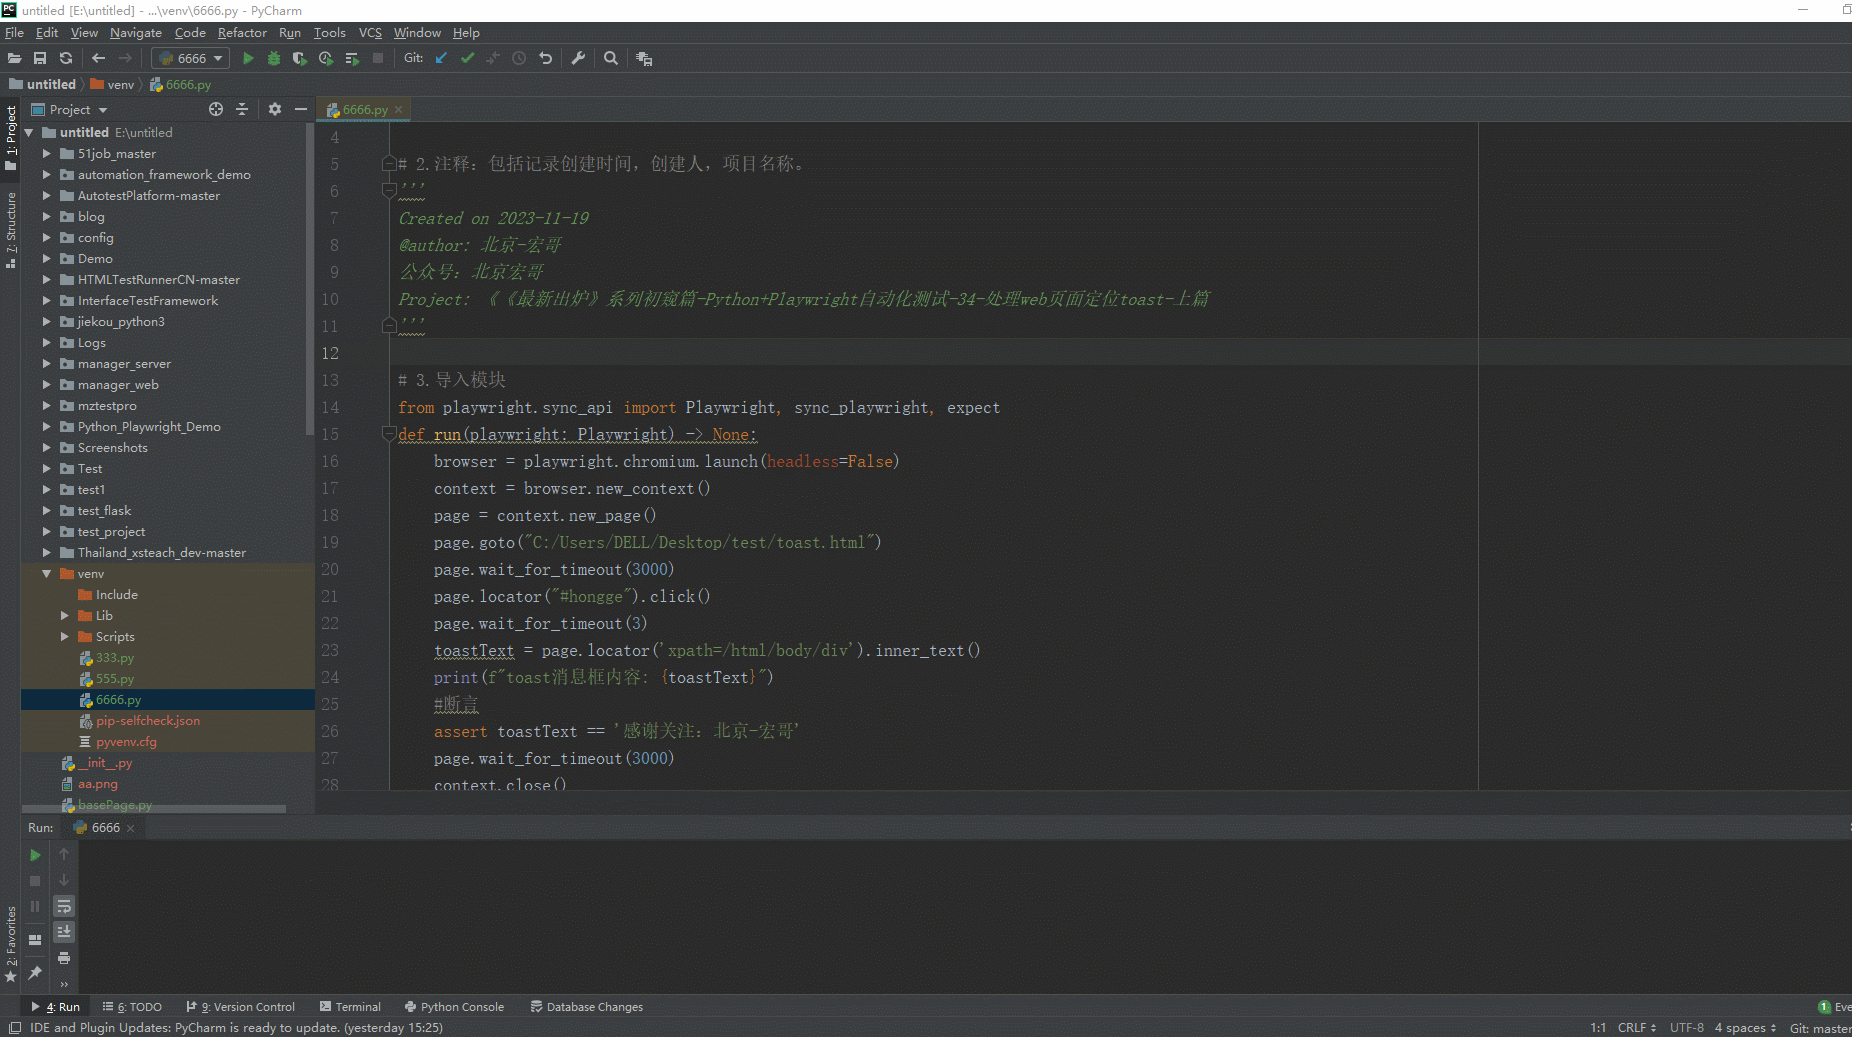Open the Tools menu
The image size is (1852, 1037).
click(329, 33)
